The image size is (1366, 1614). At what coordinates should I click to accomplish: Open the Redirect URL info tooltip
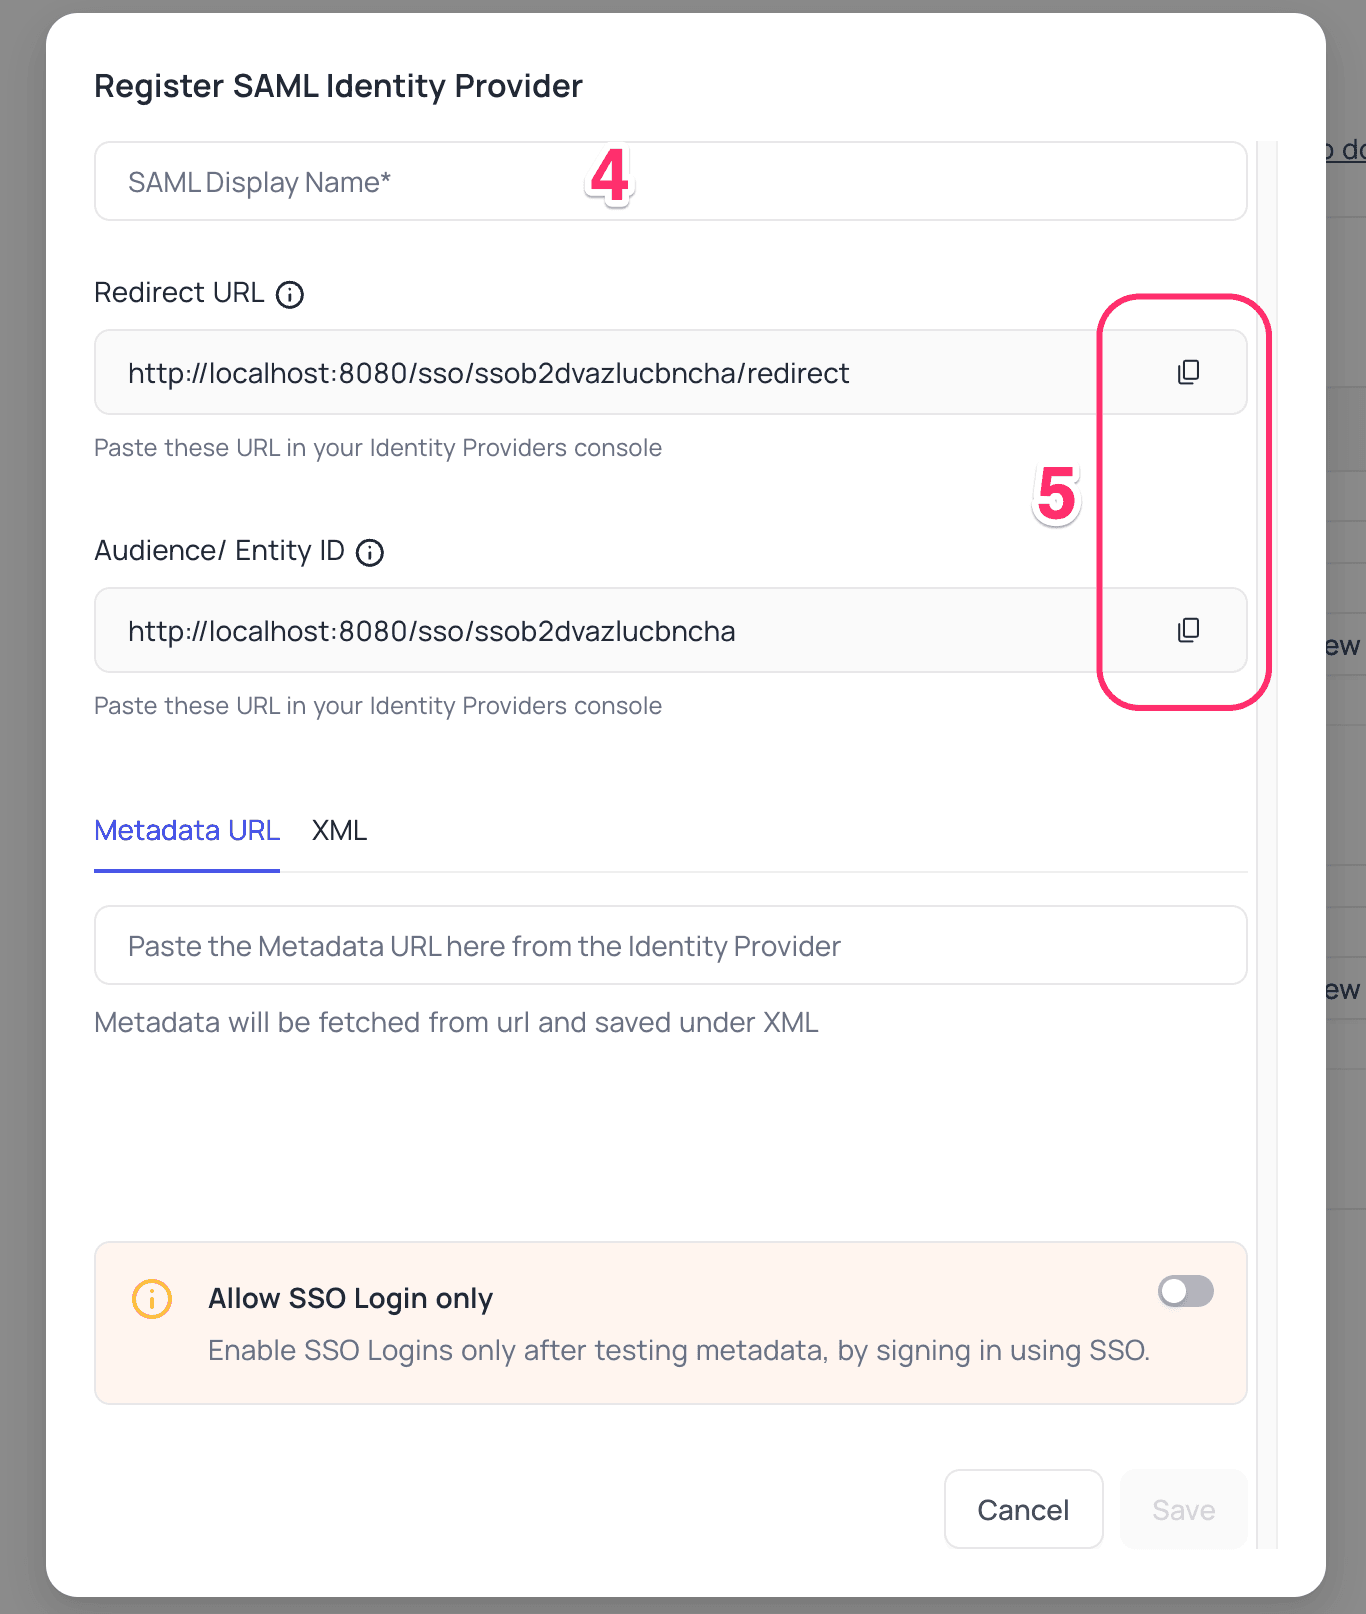(289, 294)
